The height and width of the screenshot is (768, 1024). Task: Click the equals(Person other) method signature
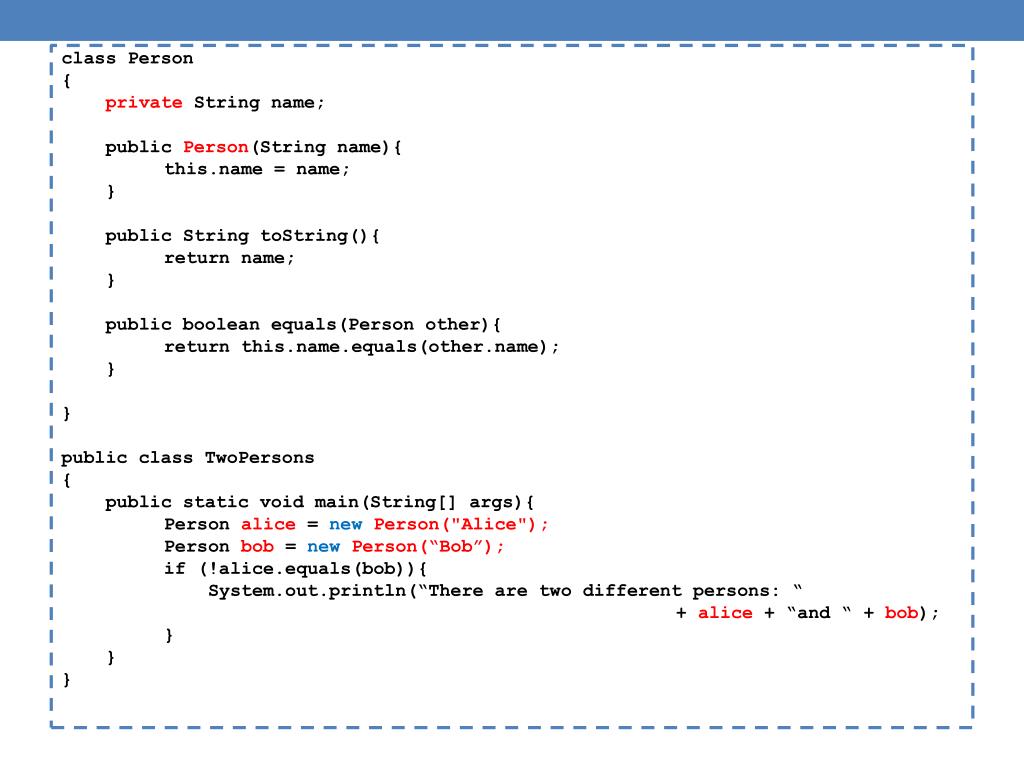tap(303, 325)
